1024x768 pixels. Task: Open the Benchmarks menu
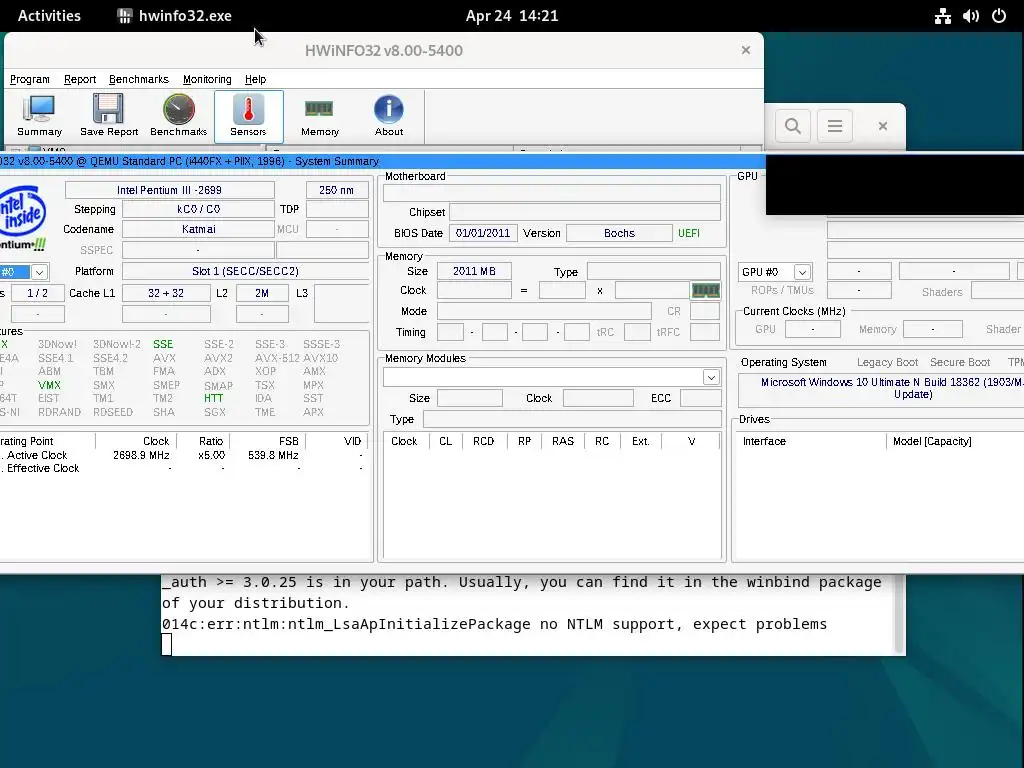coord(138,79)
